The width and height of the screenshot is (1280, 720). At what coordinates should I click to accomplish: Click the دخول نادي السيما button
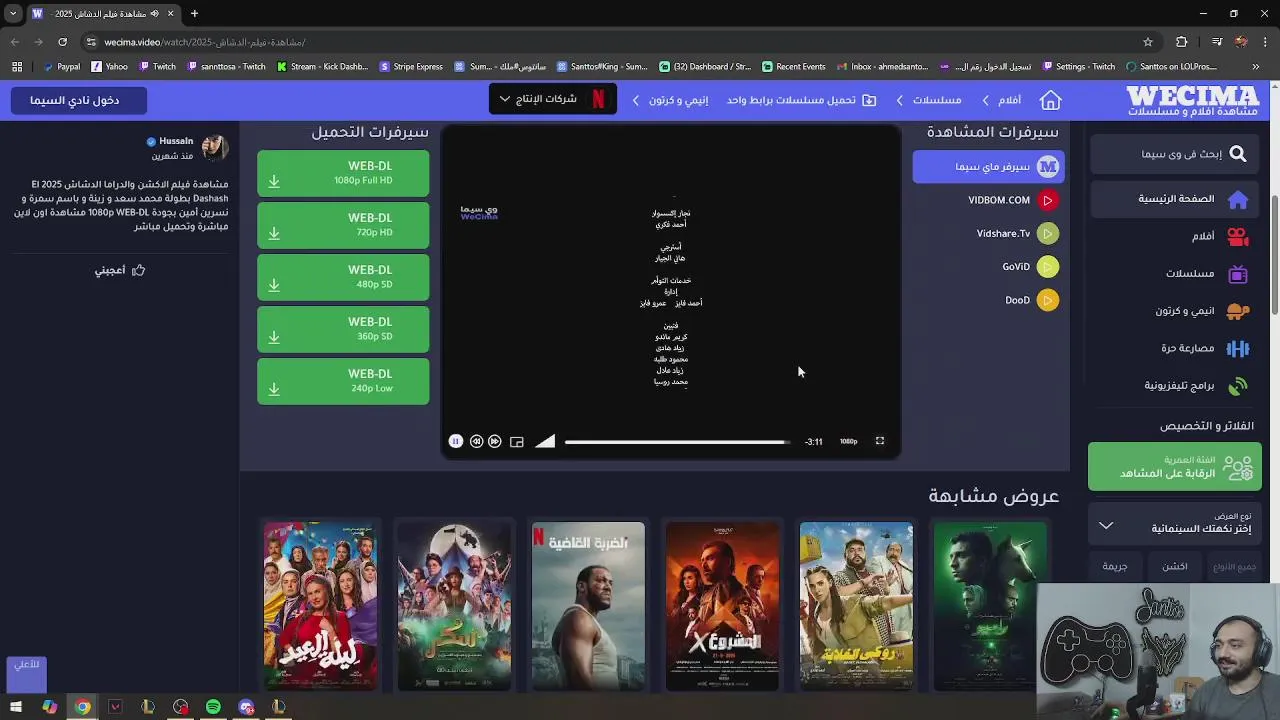(79, 100)
